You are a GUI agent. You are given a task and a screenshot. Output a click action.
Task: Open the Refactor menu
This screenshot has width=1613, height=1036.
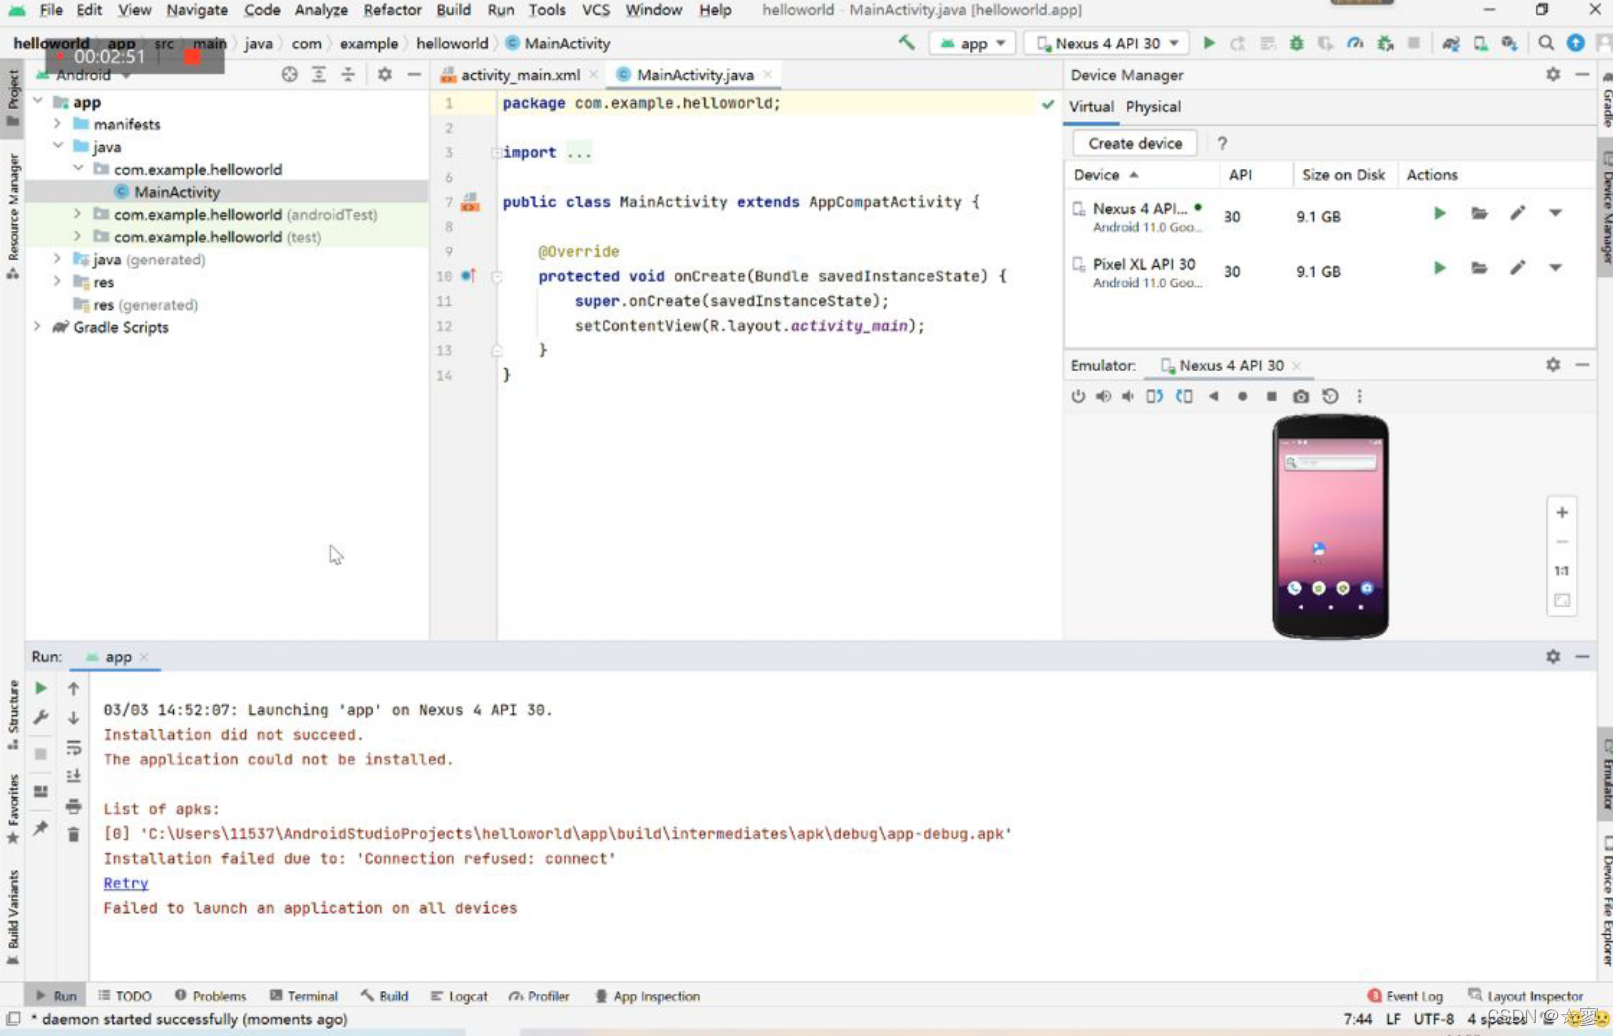tap(392, 10)
